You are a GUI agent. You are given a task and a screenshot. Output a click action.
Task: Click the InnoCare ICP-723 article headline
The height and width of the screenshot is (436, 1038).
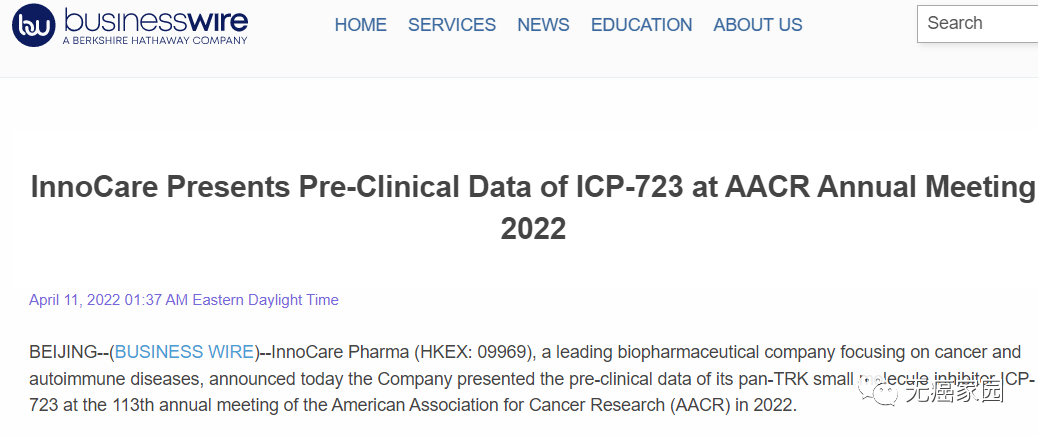pos(533,187)
